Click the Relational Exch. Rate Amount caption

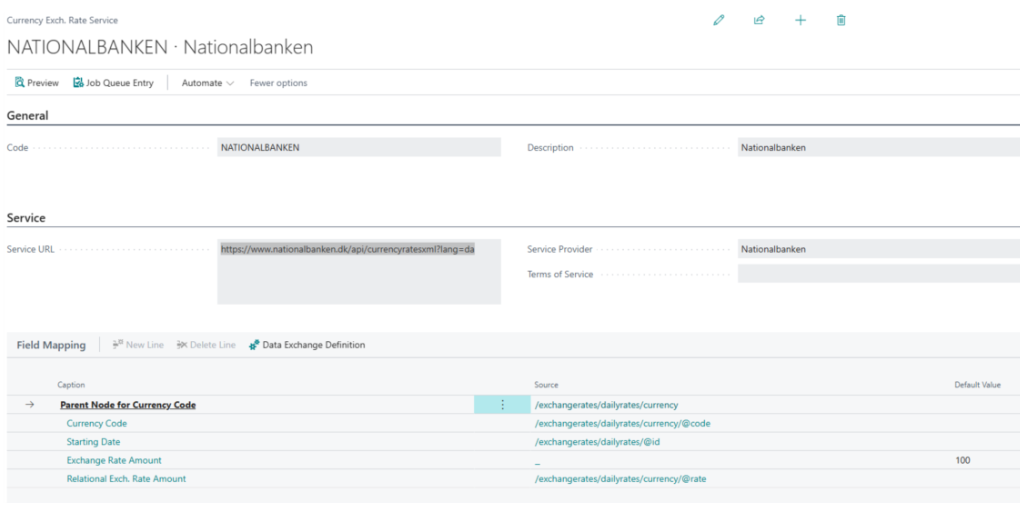point(126,479)
